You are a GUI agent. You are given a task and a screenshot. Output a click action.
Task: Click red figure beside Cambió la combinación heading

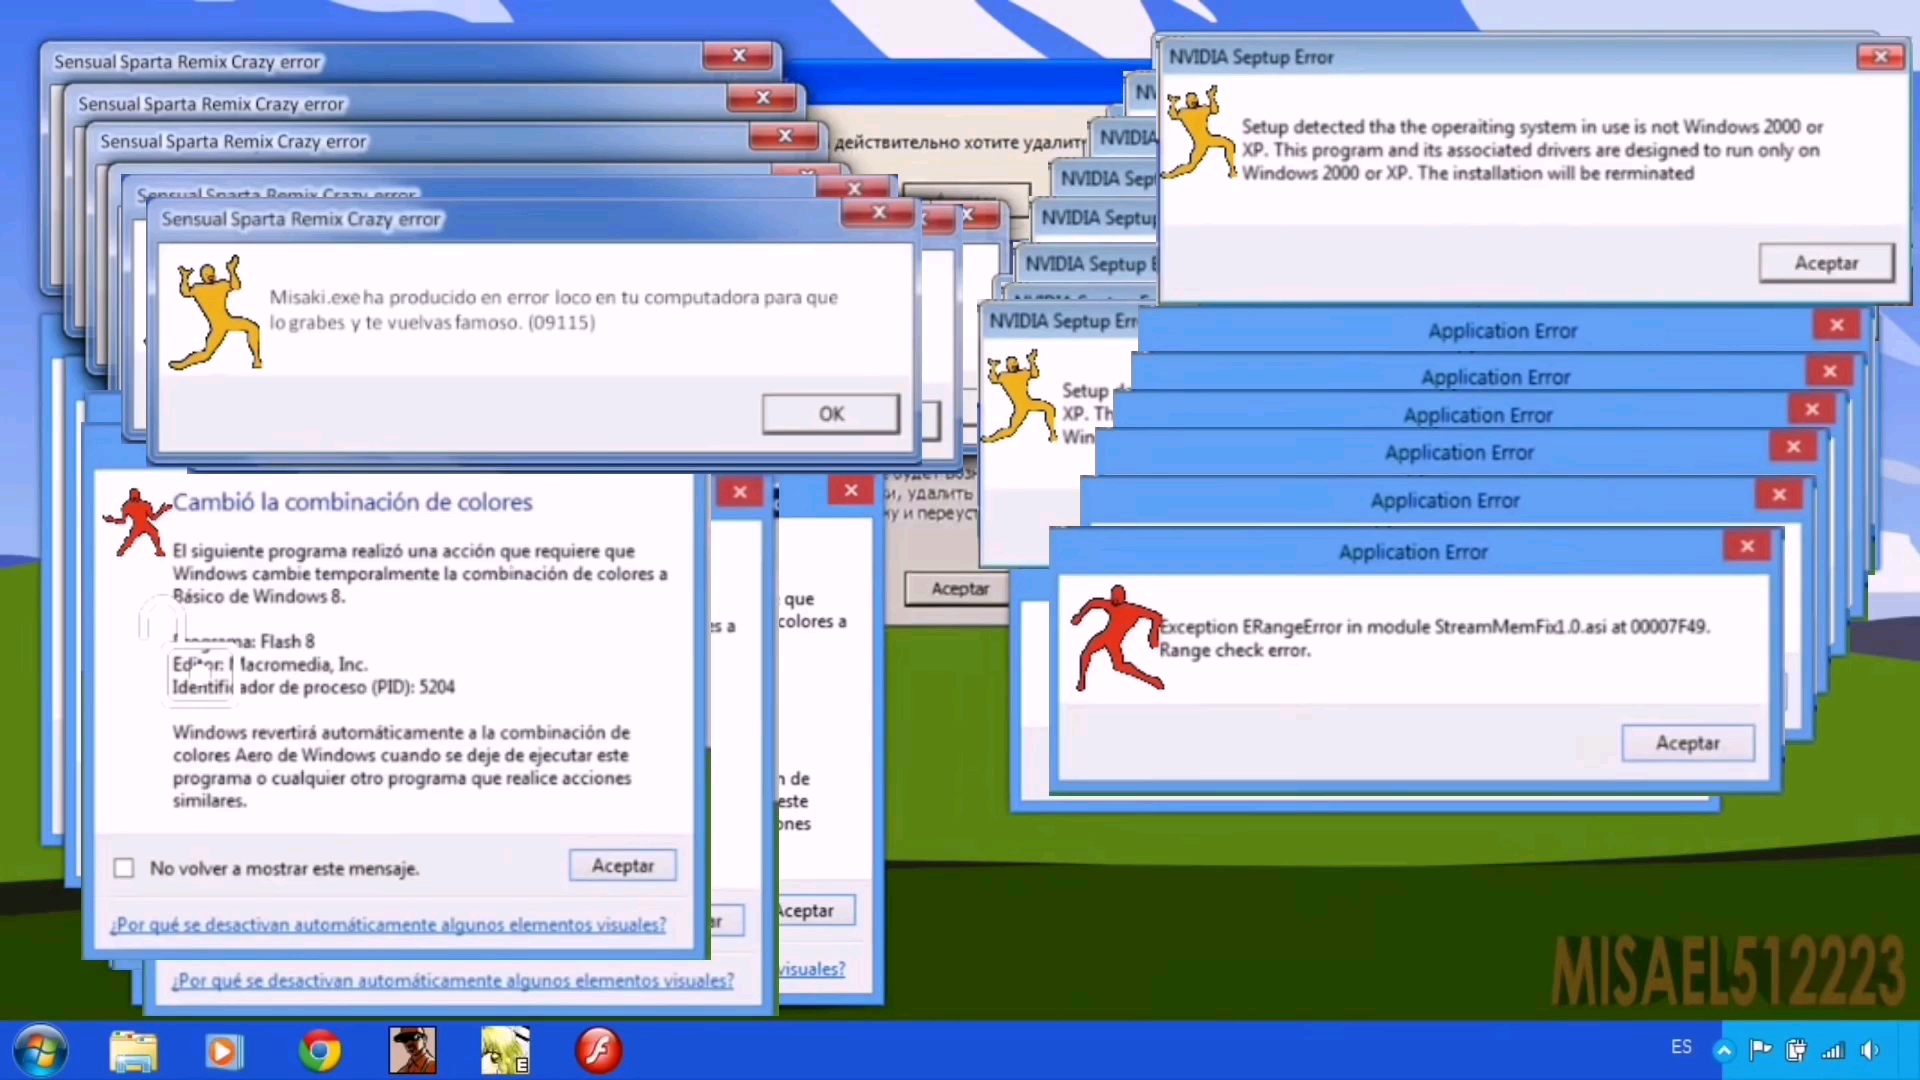(137, 522)
